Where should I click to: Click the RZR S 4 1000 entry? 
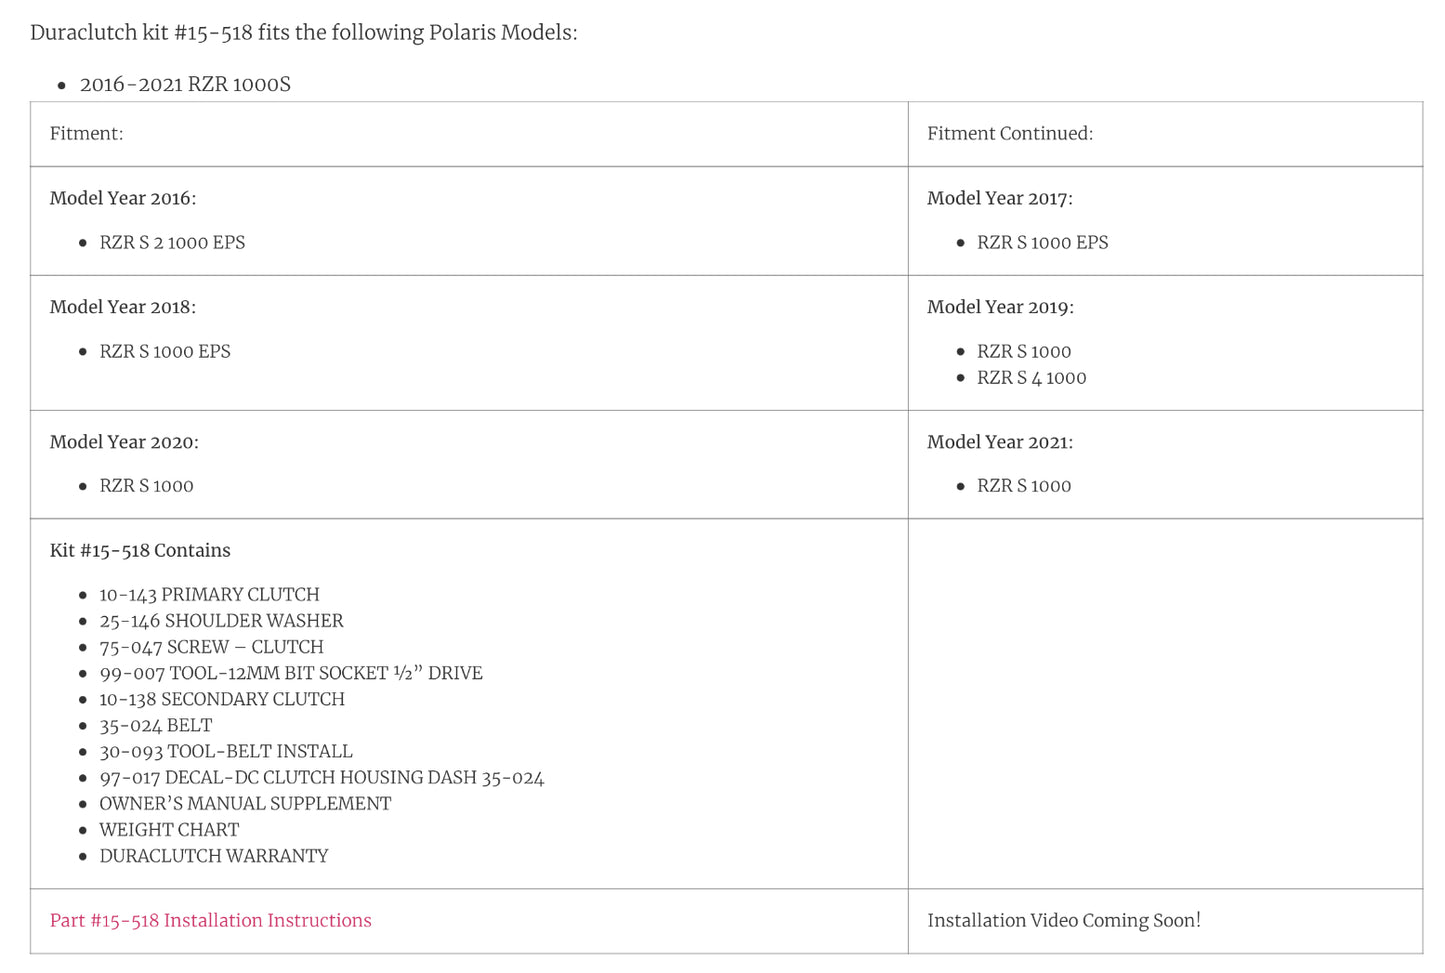1031,377
